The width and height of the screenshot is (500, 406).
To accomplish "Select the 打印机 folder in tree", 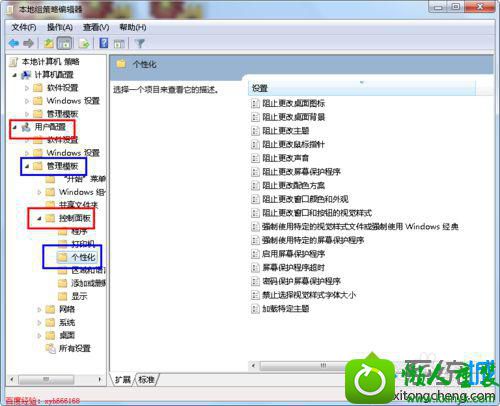I will point(83,244).
